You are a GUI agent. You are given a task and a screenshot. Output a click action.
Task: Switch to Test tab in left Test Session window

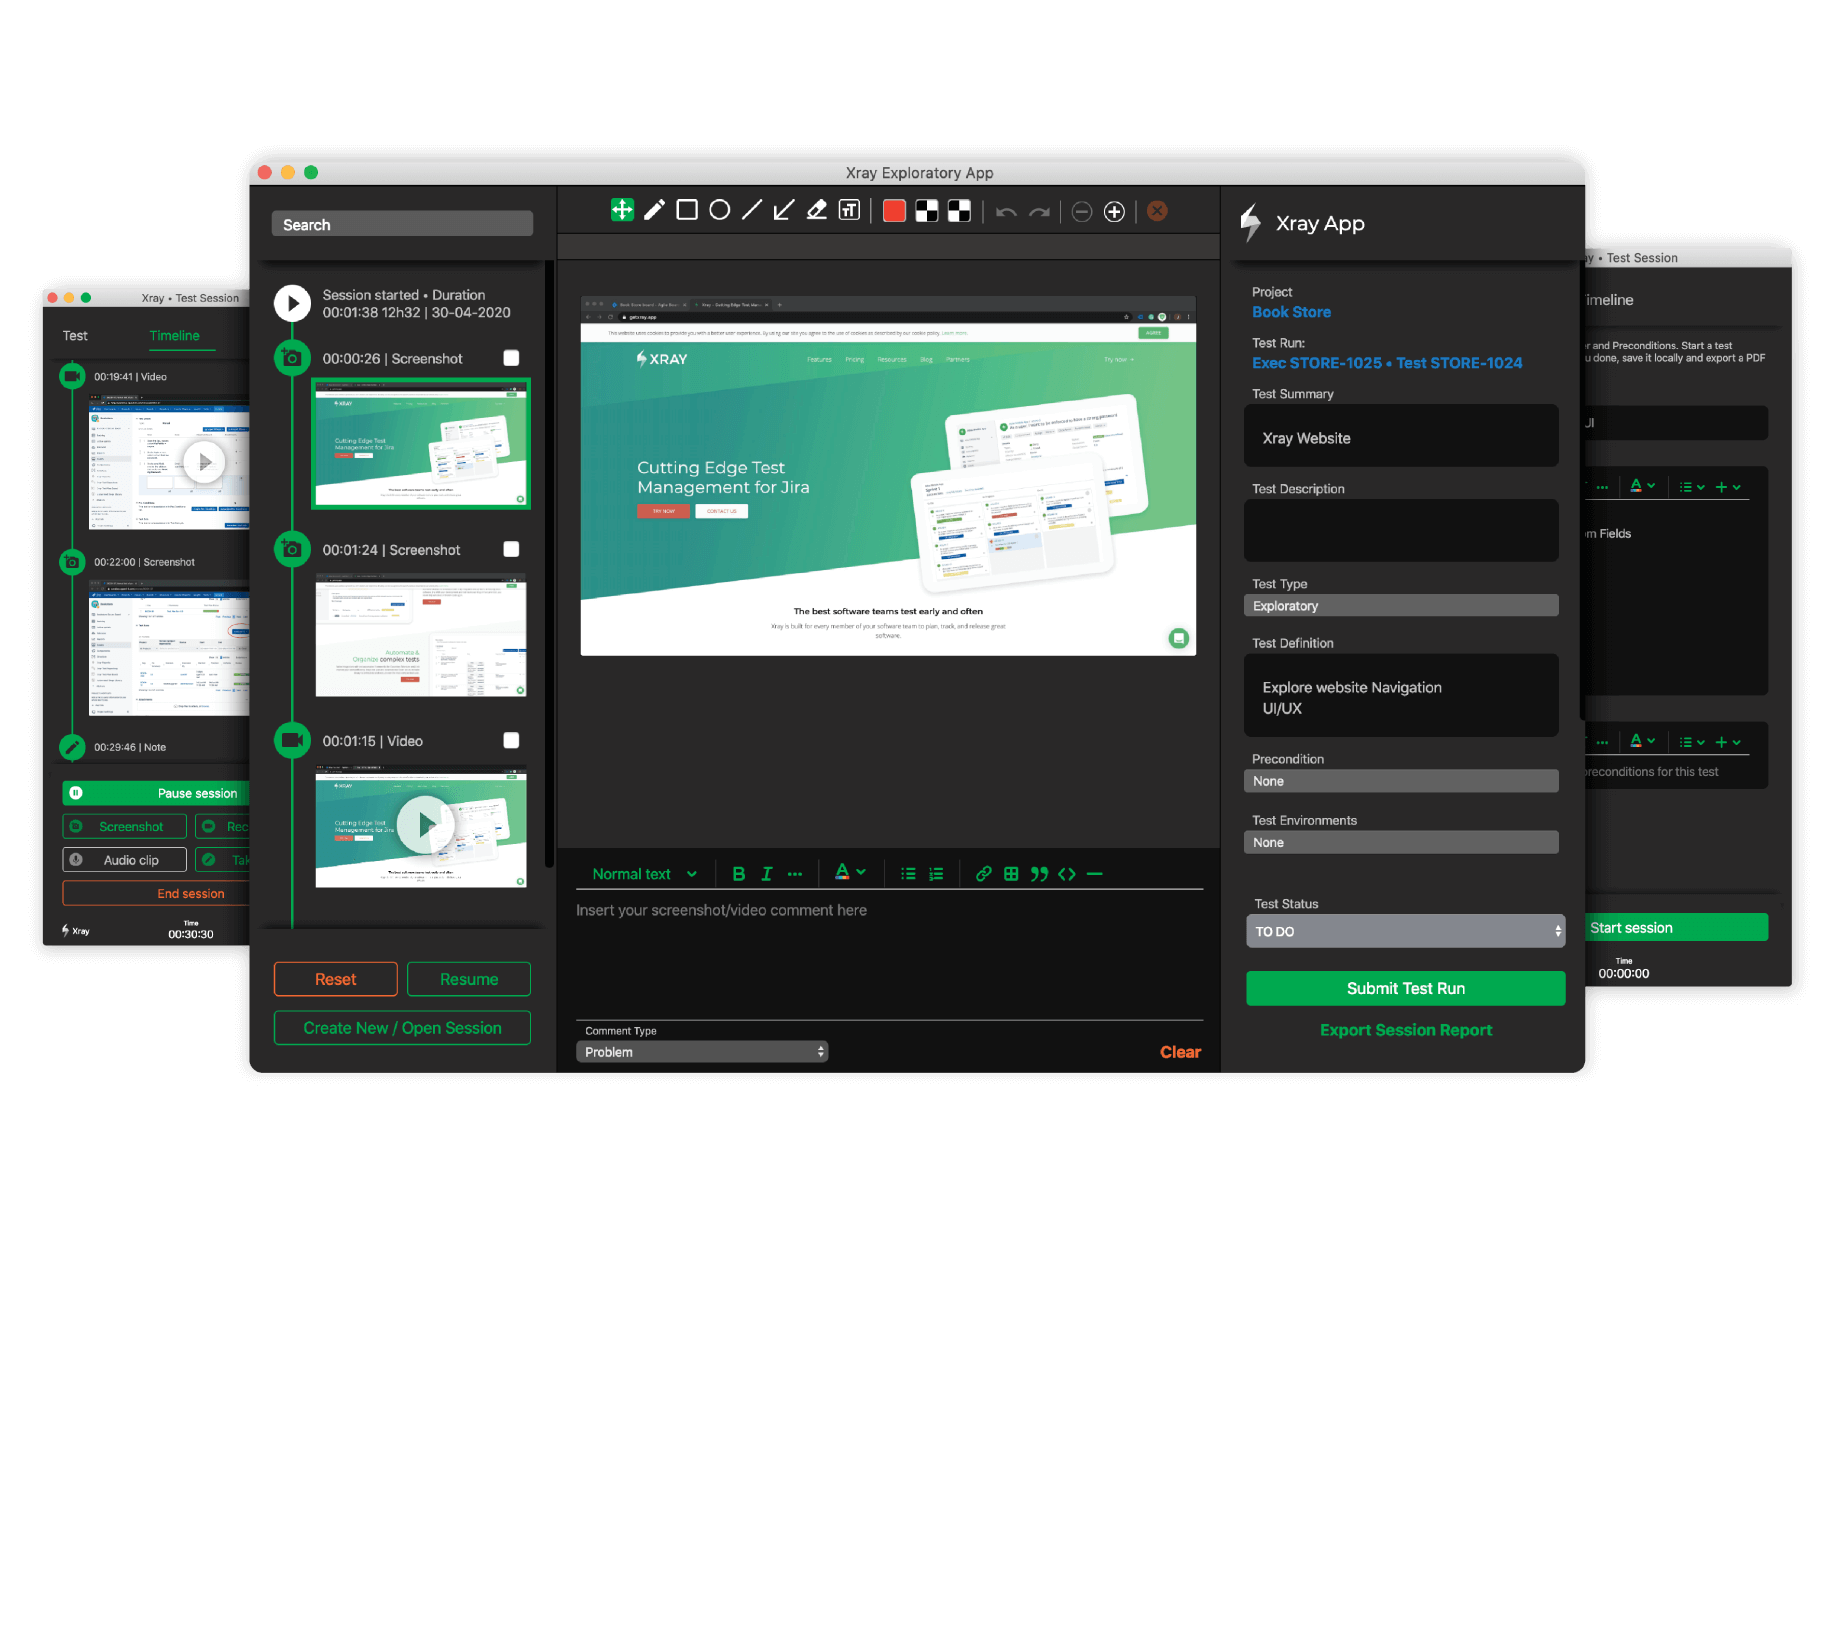click(x=75, y=336)
